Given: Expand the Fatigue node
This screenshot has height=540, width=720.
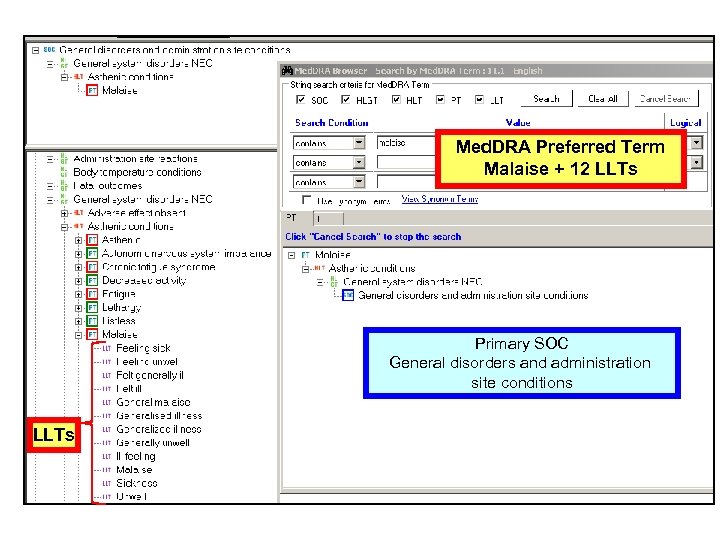Looking at the screenshot, I should click(x=79, y=294).
